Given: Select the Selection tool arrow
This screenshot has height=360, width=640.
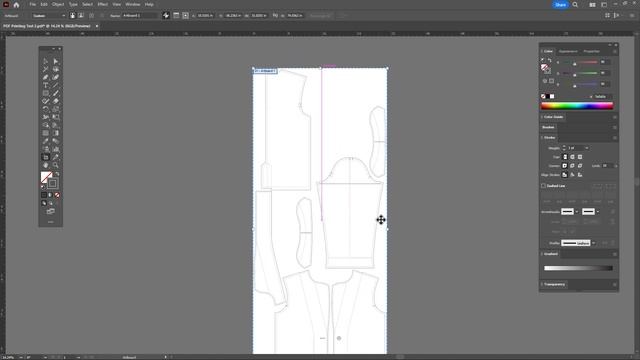Looking at the screenshot, I should click(x=46, y=62).
